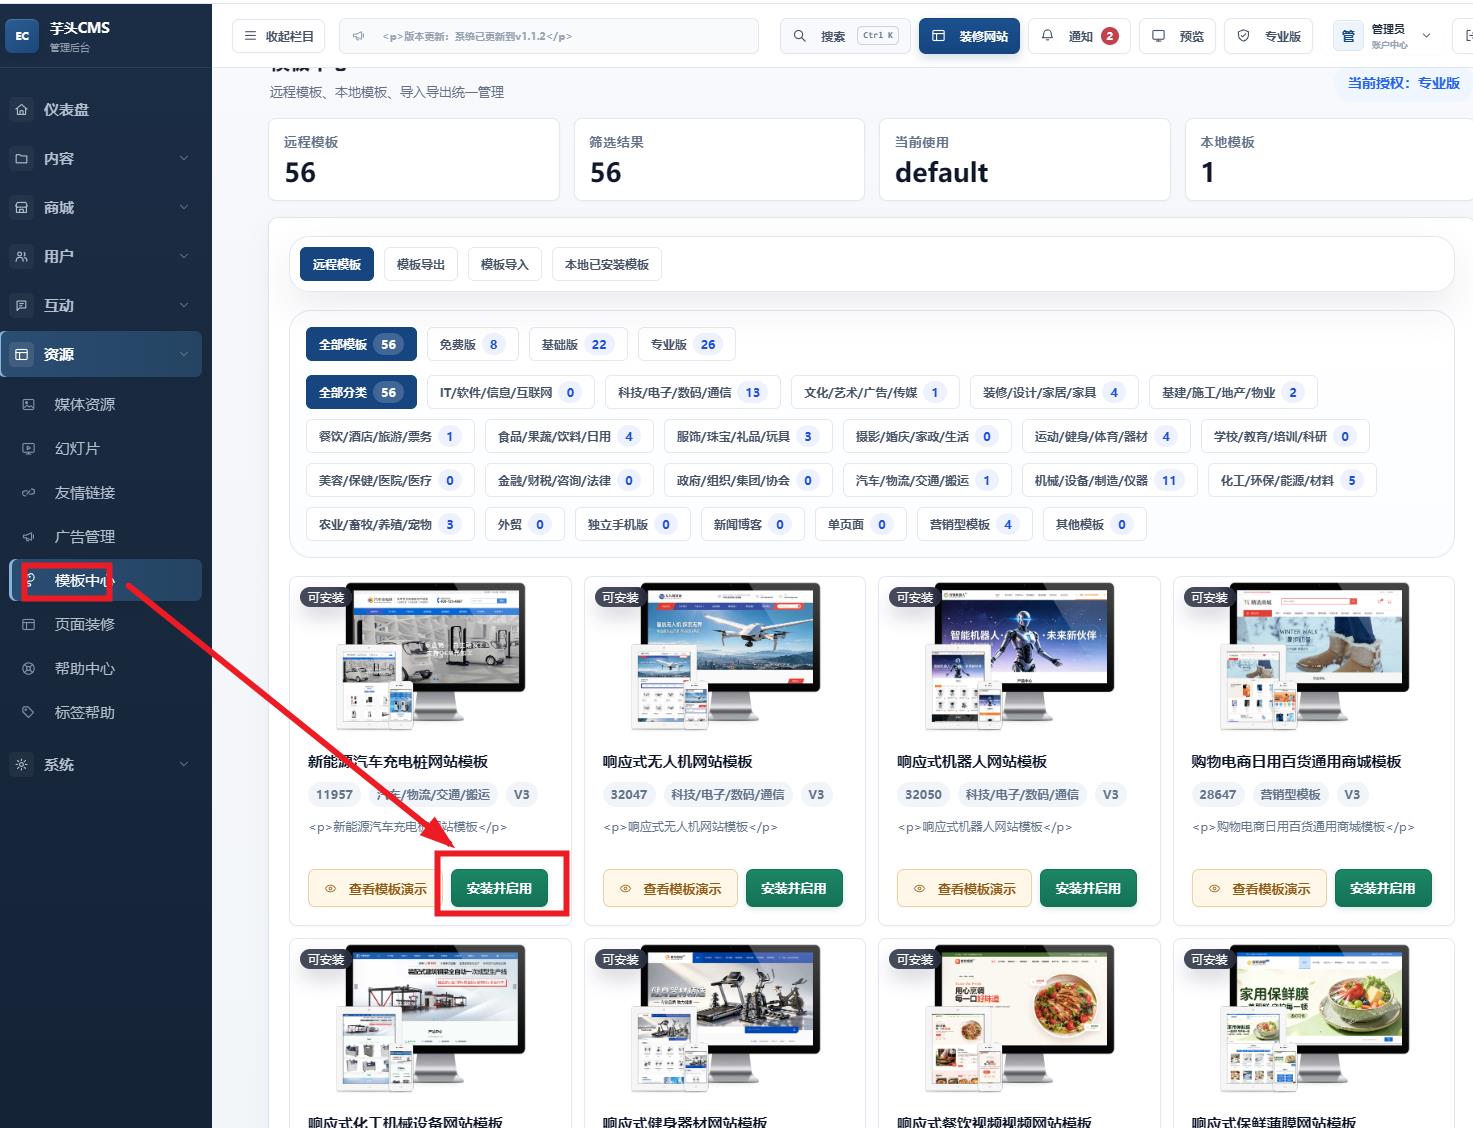Viewport: 1473px width, 1128px height.
Task: Collapse the 资源 menu chevron
Action: [x=184, y=355]
